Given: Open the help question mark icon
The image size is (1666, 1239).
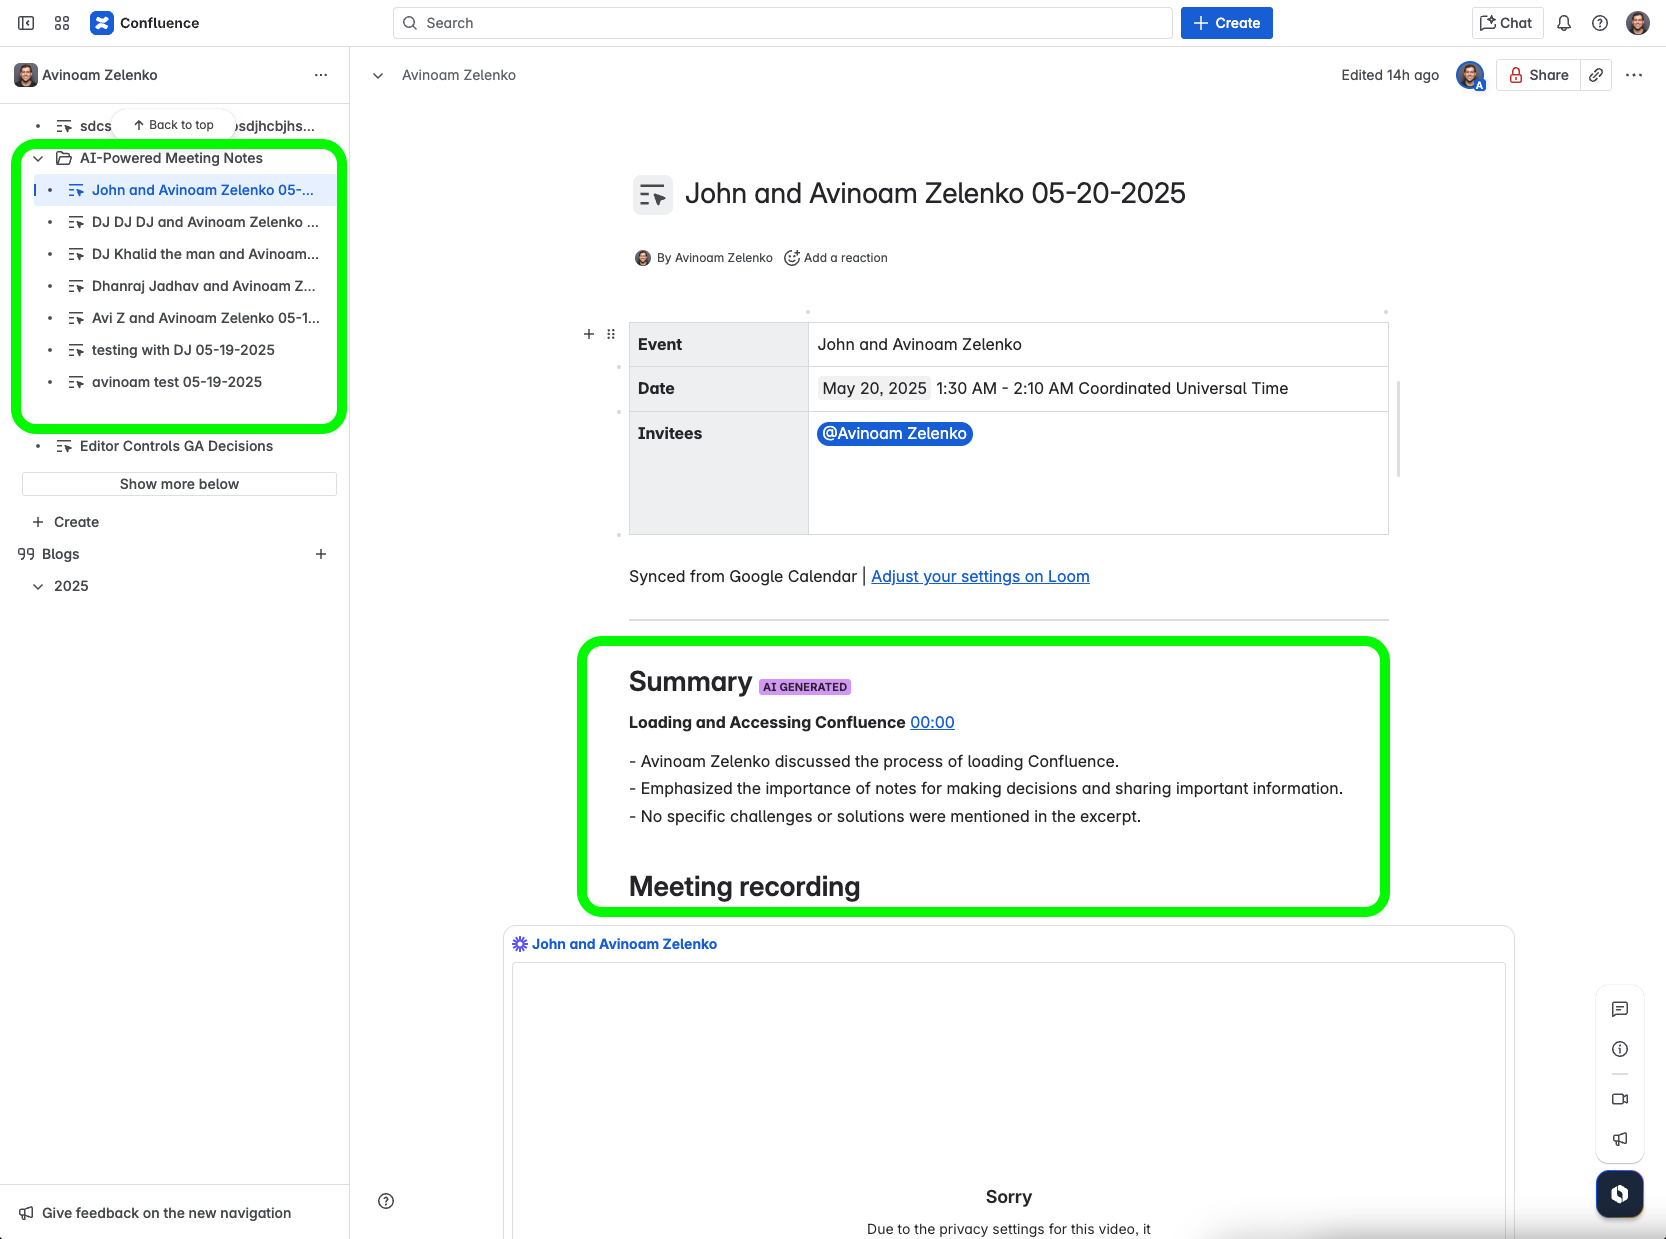Looking at the screenshot, I should (x=1599, y=22).
